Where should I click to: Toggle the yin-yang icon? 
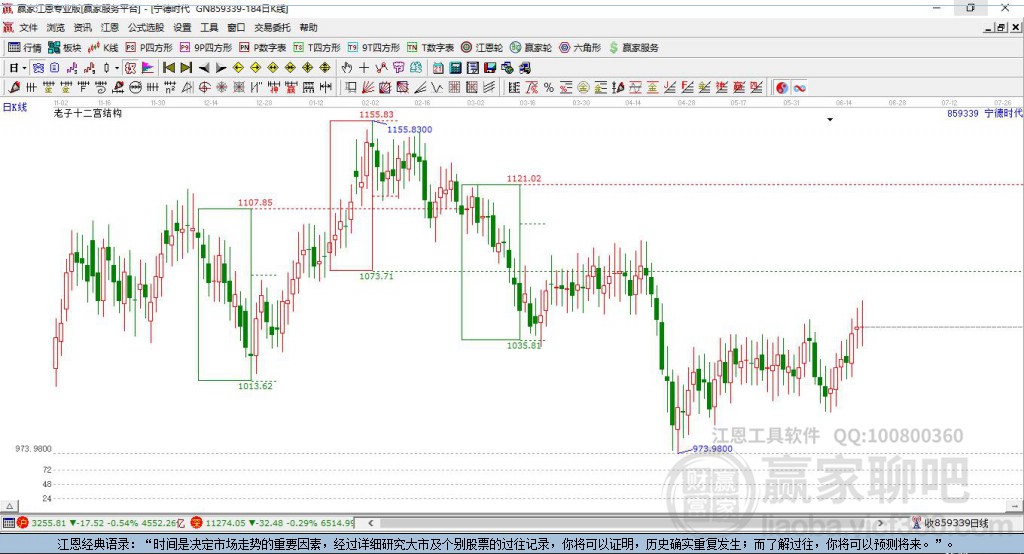(x=782, y=88)
